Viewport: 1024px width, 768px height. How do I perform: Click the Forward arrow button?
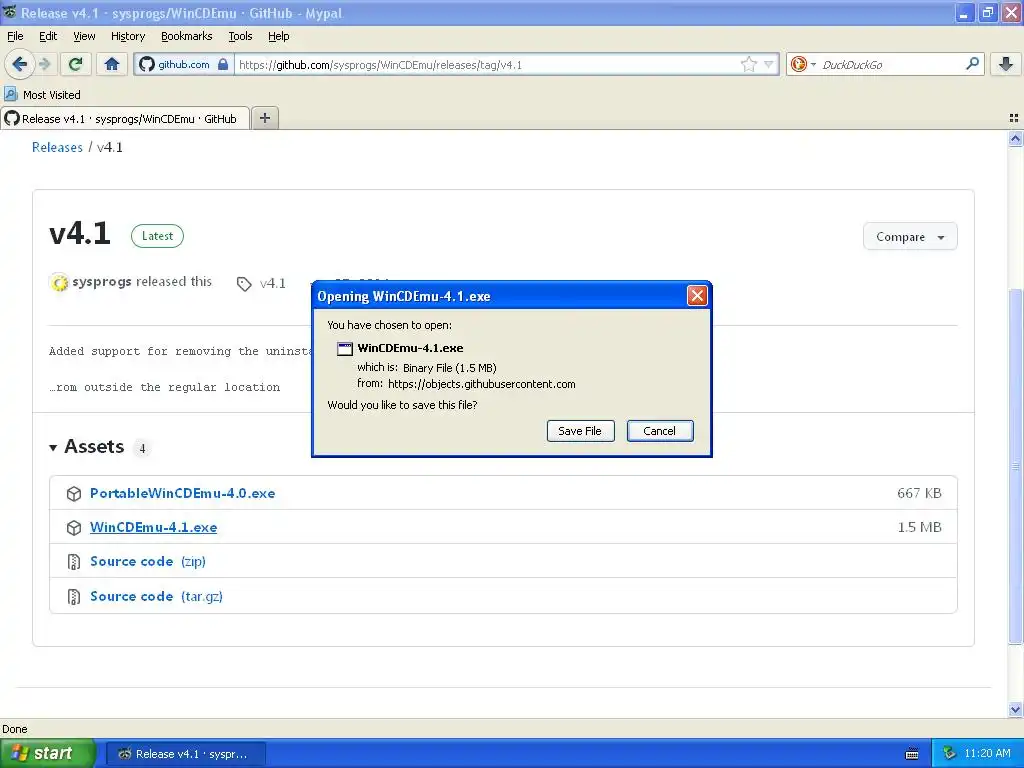(44, 64)
